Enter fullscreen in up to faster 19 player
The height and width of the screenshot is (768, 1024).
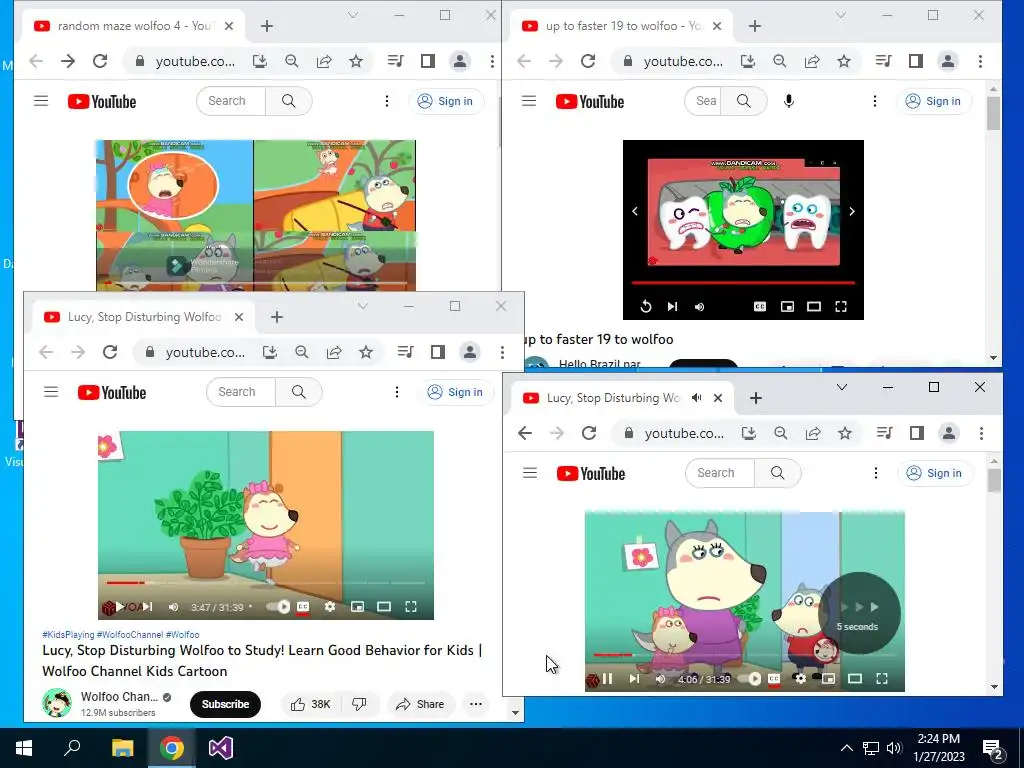coord(841,306)
